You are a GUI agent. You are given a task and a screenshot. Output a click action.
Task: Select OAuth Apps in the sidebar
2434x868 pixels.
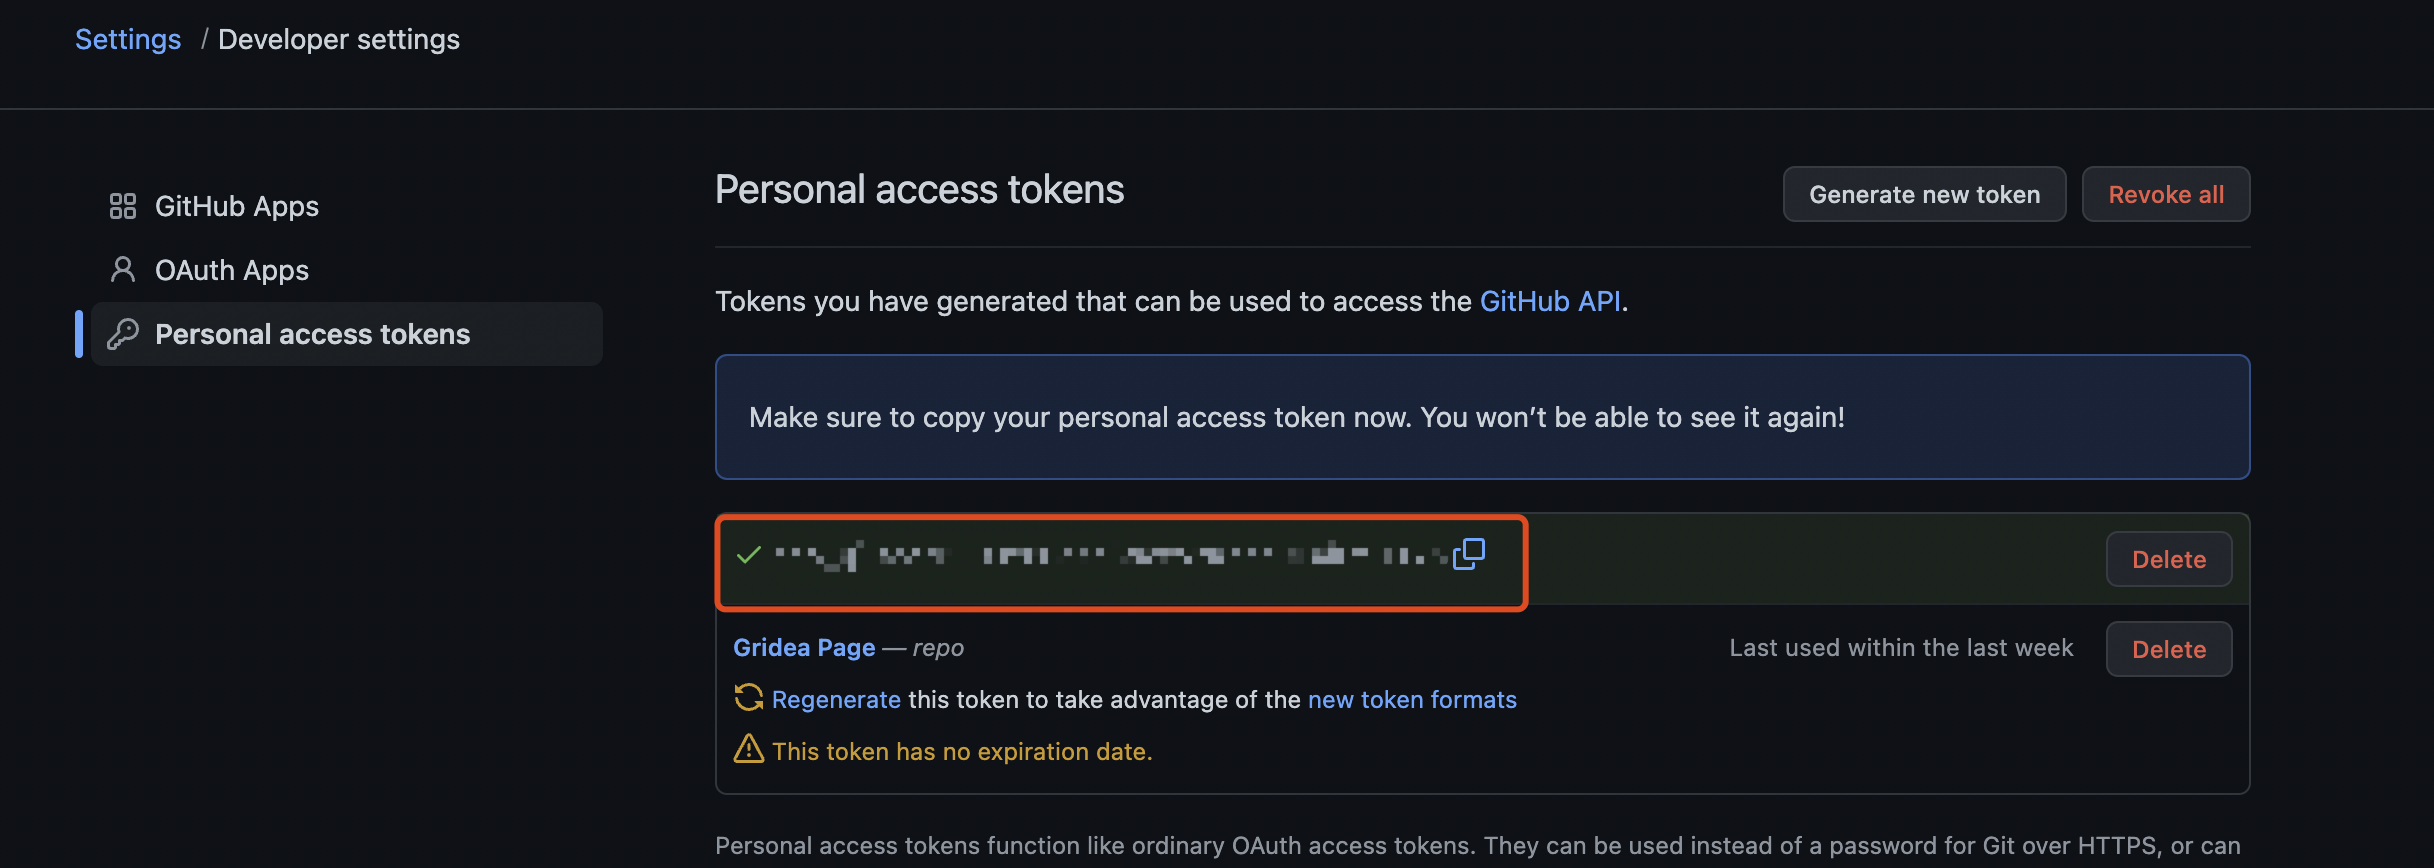click(x=232, y=270)
